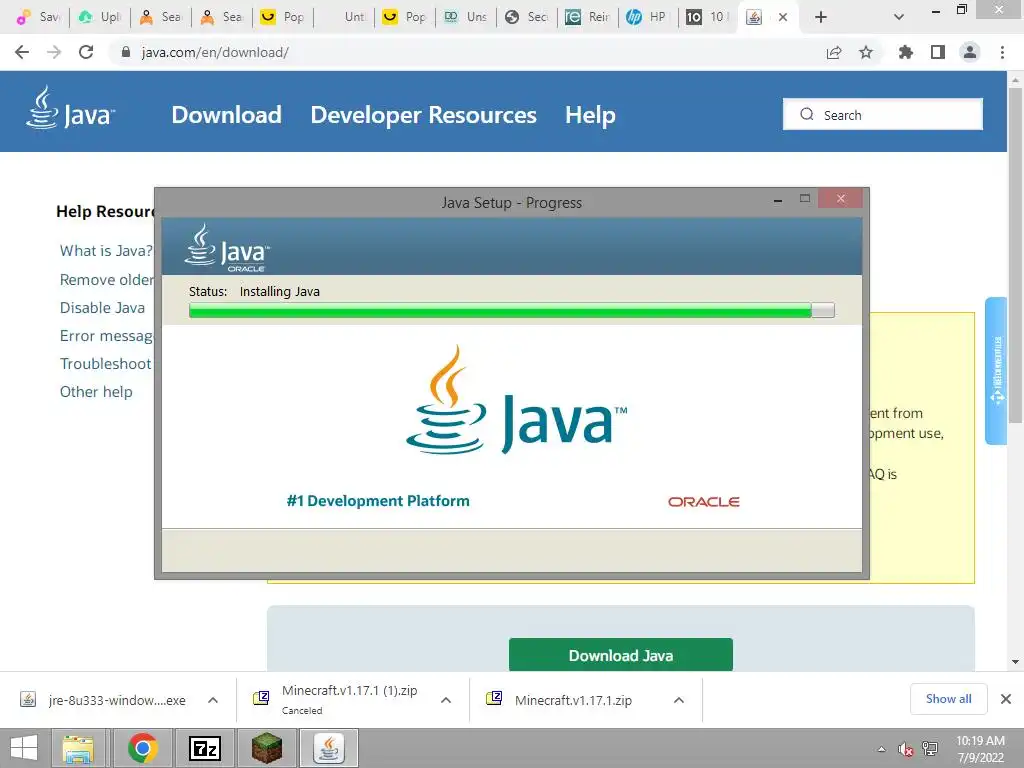The width and height of the screenshot is (1024, 768).
Task: Open the browser side panel
Action: 938,52
